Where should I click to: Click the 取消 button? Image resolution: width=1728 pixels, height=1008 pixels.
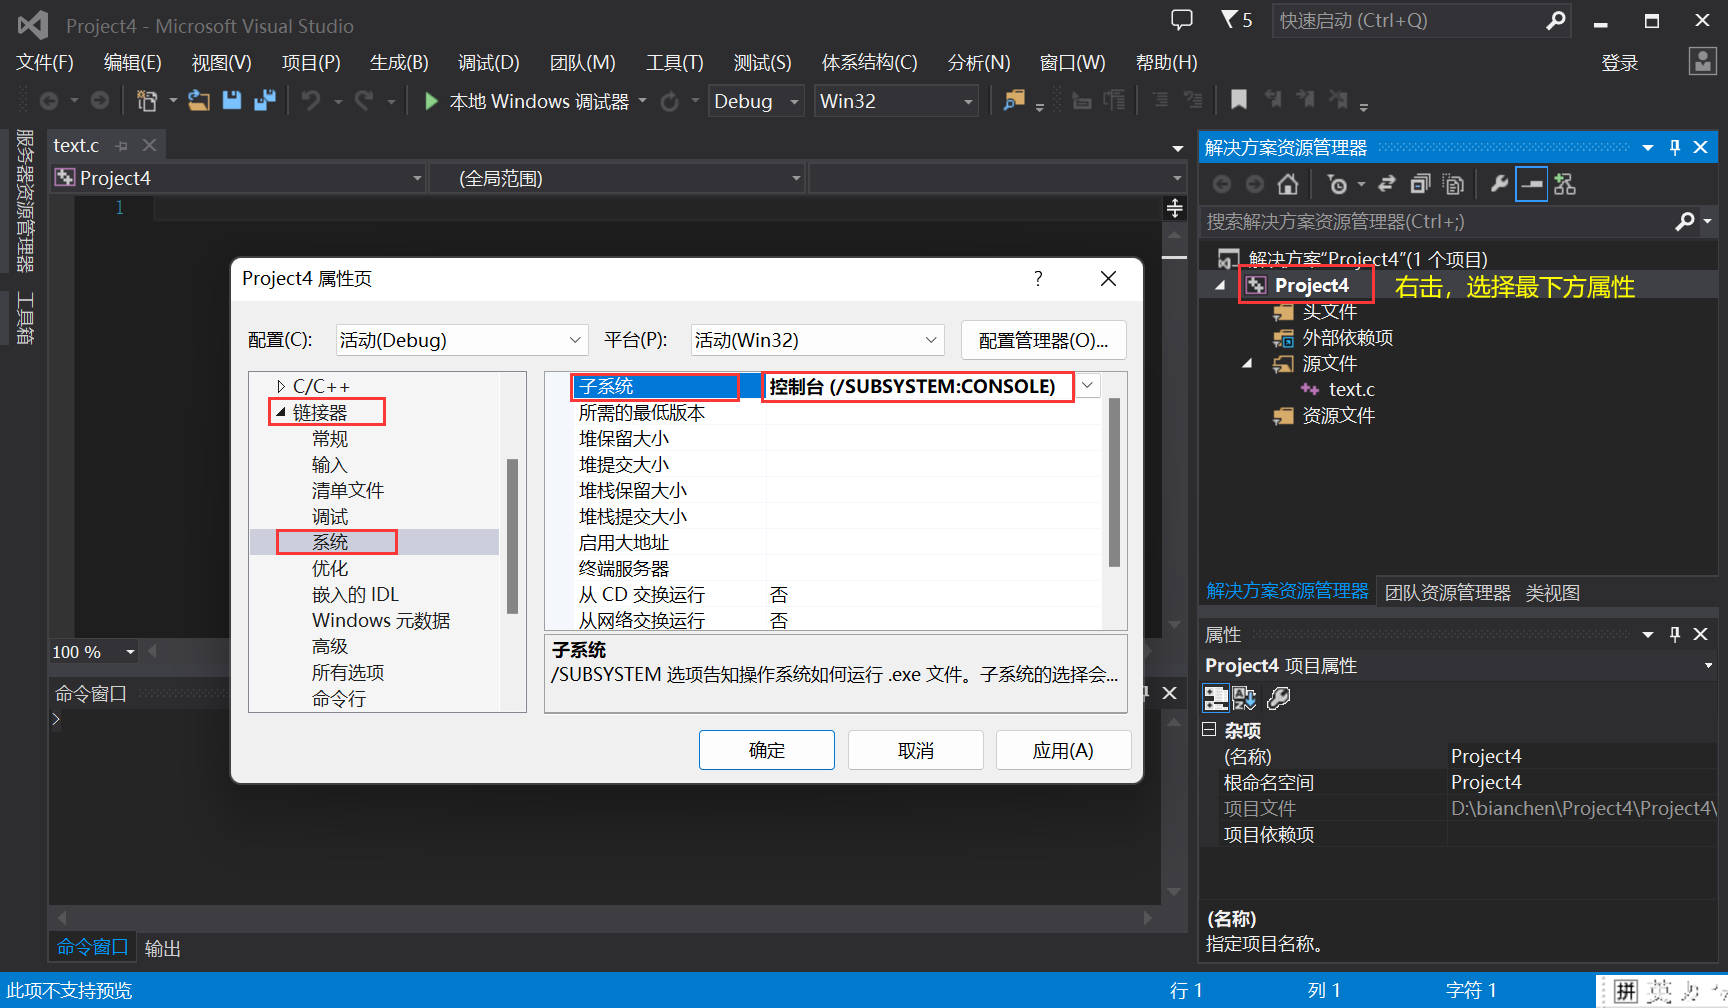tap(916, 750)
